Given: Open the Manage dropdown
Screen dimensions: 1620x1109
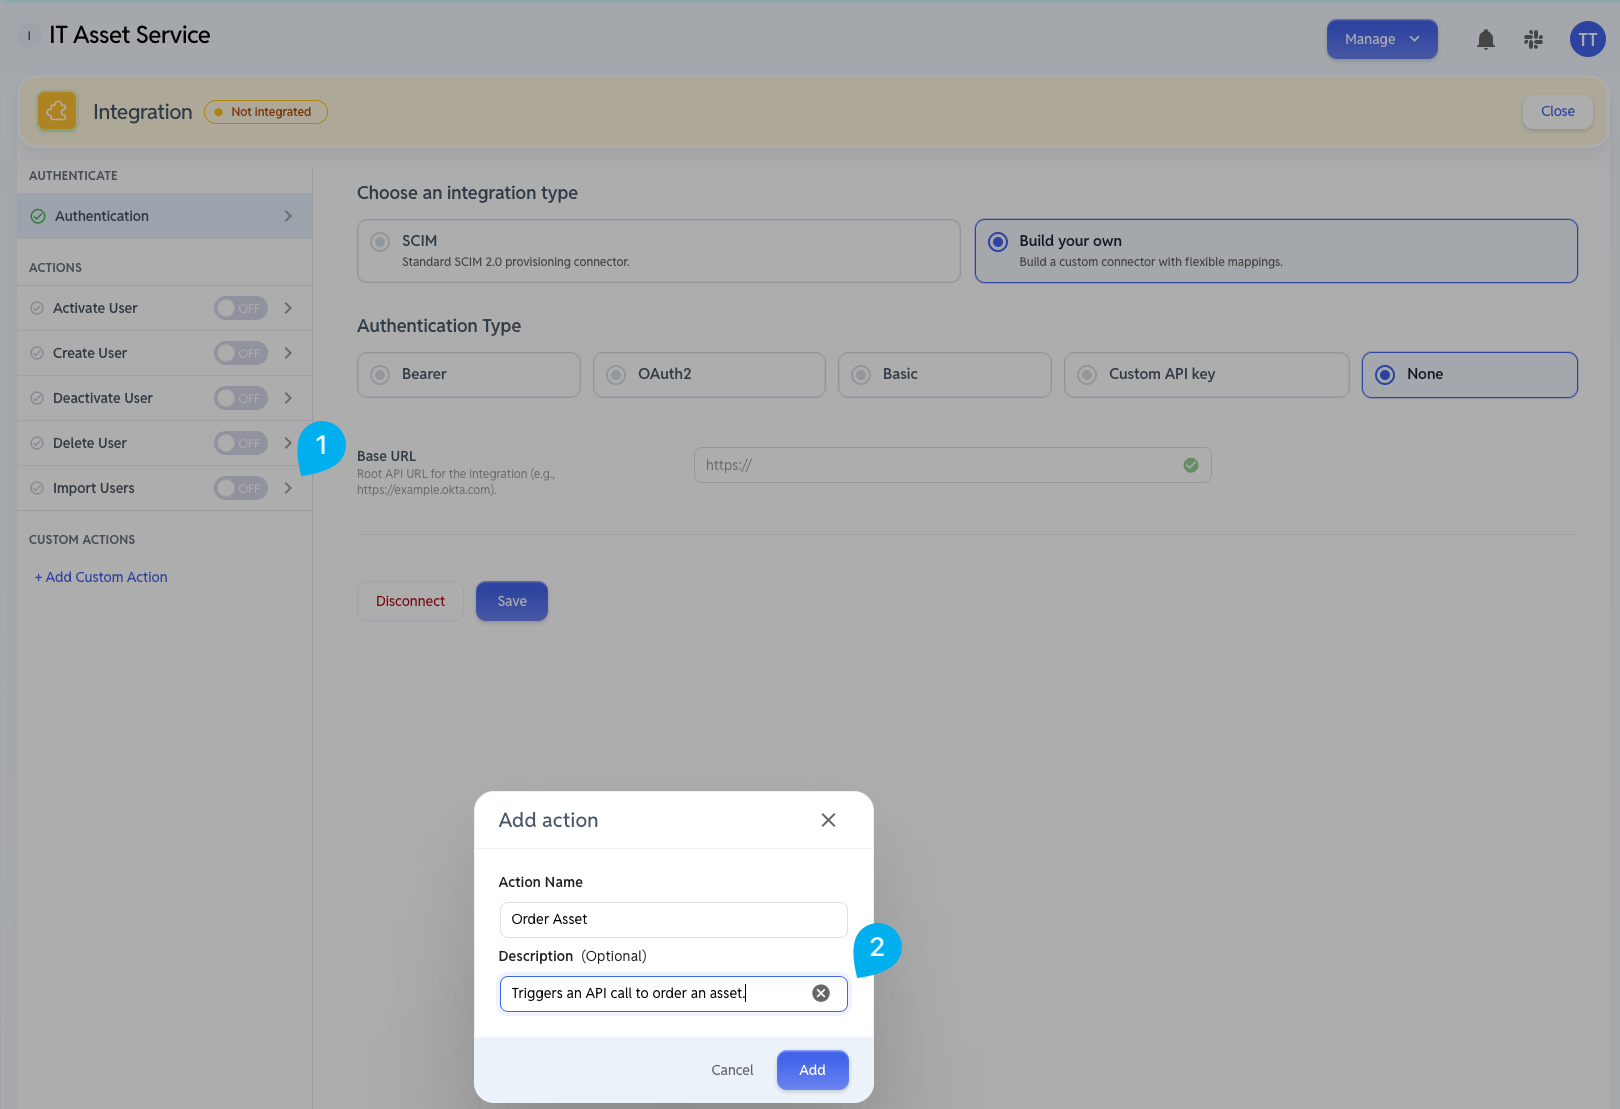Looking at the screenshot, I should click(1382, 39).
